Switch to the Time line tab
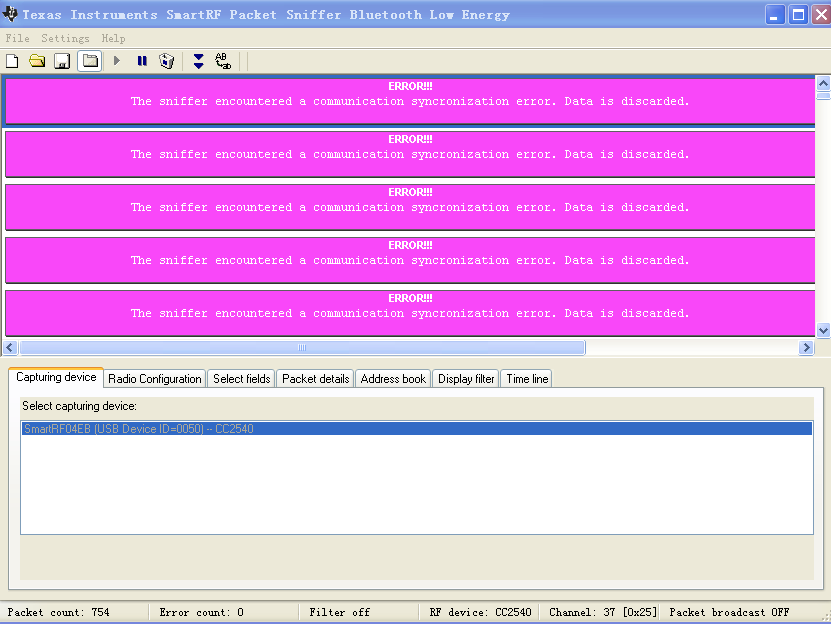Image resolution: width=831 pixels, height=624 pixels. click(x=527, y=379)
